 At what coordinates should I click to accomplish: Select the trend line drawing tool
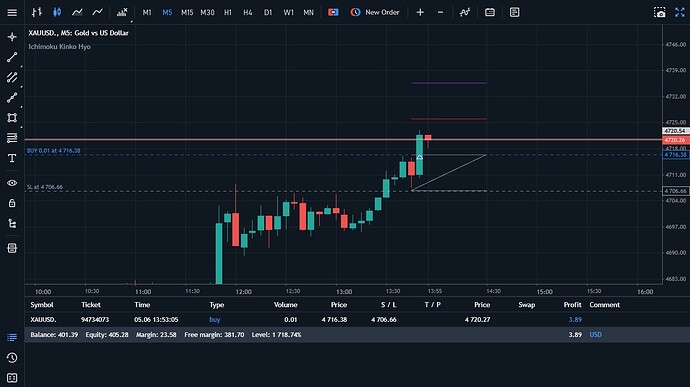click(12, 57)
